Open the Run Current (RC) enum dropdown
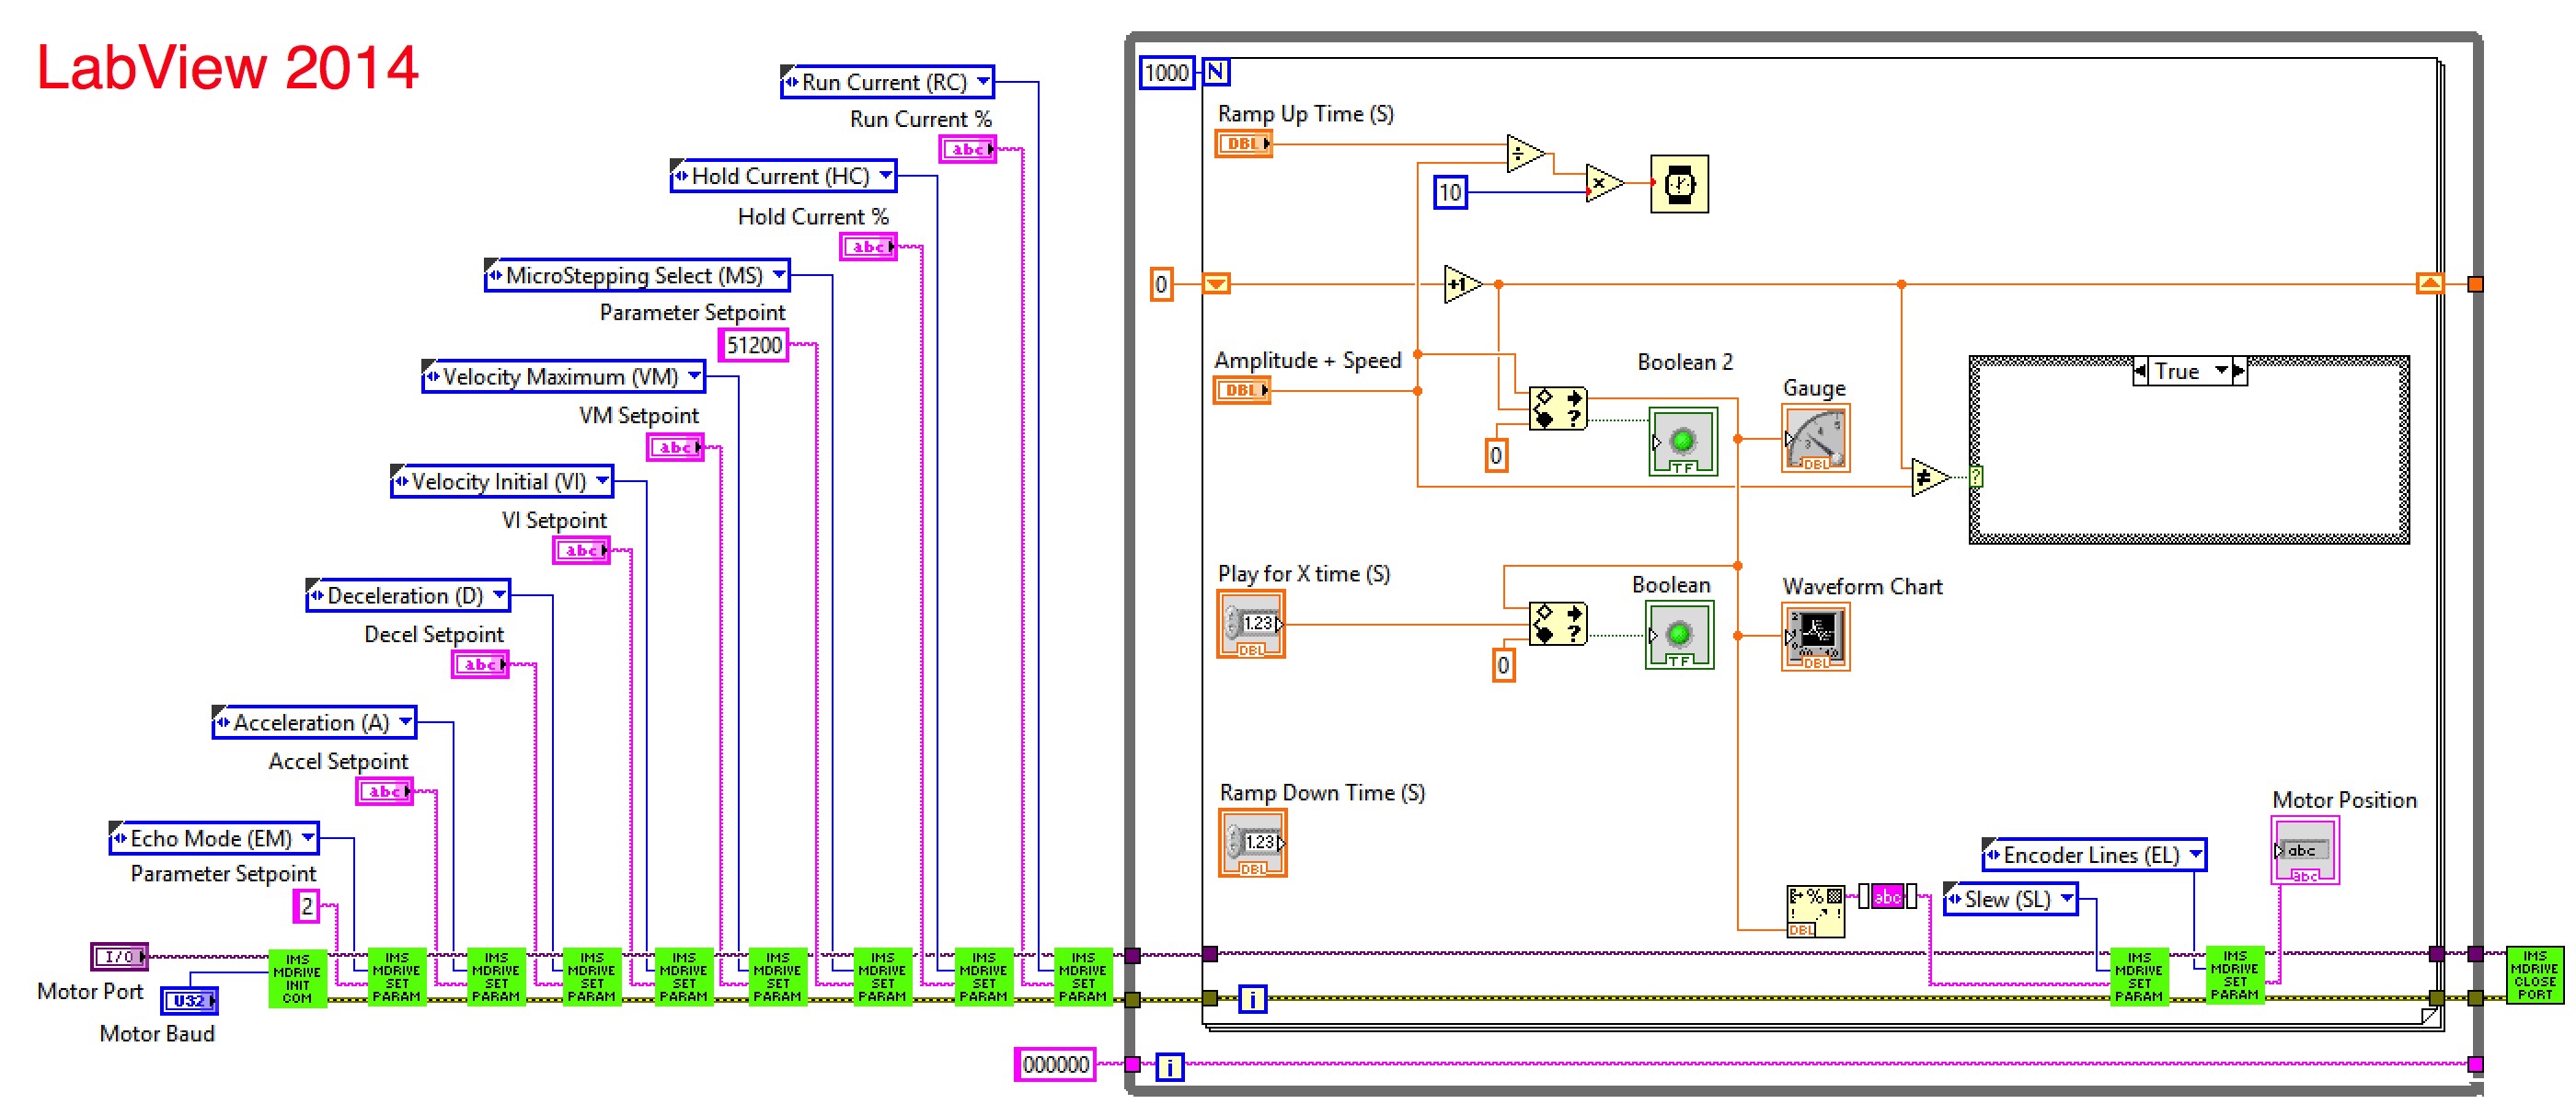2576x1104 pixels. point(984,81)
